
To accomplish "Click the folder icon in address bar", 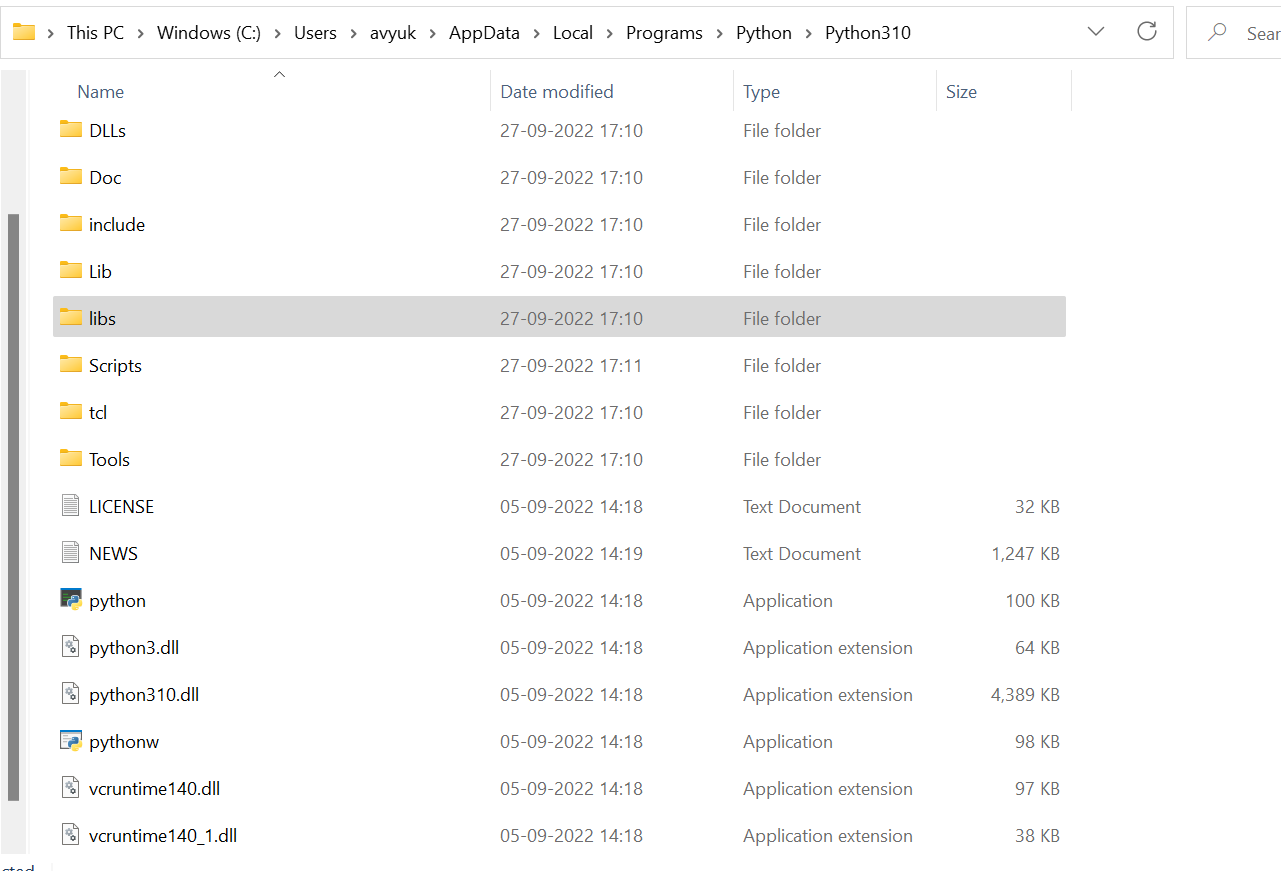I will point(24,32).
